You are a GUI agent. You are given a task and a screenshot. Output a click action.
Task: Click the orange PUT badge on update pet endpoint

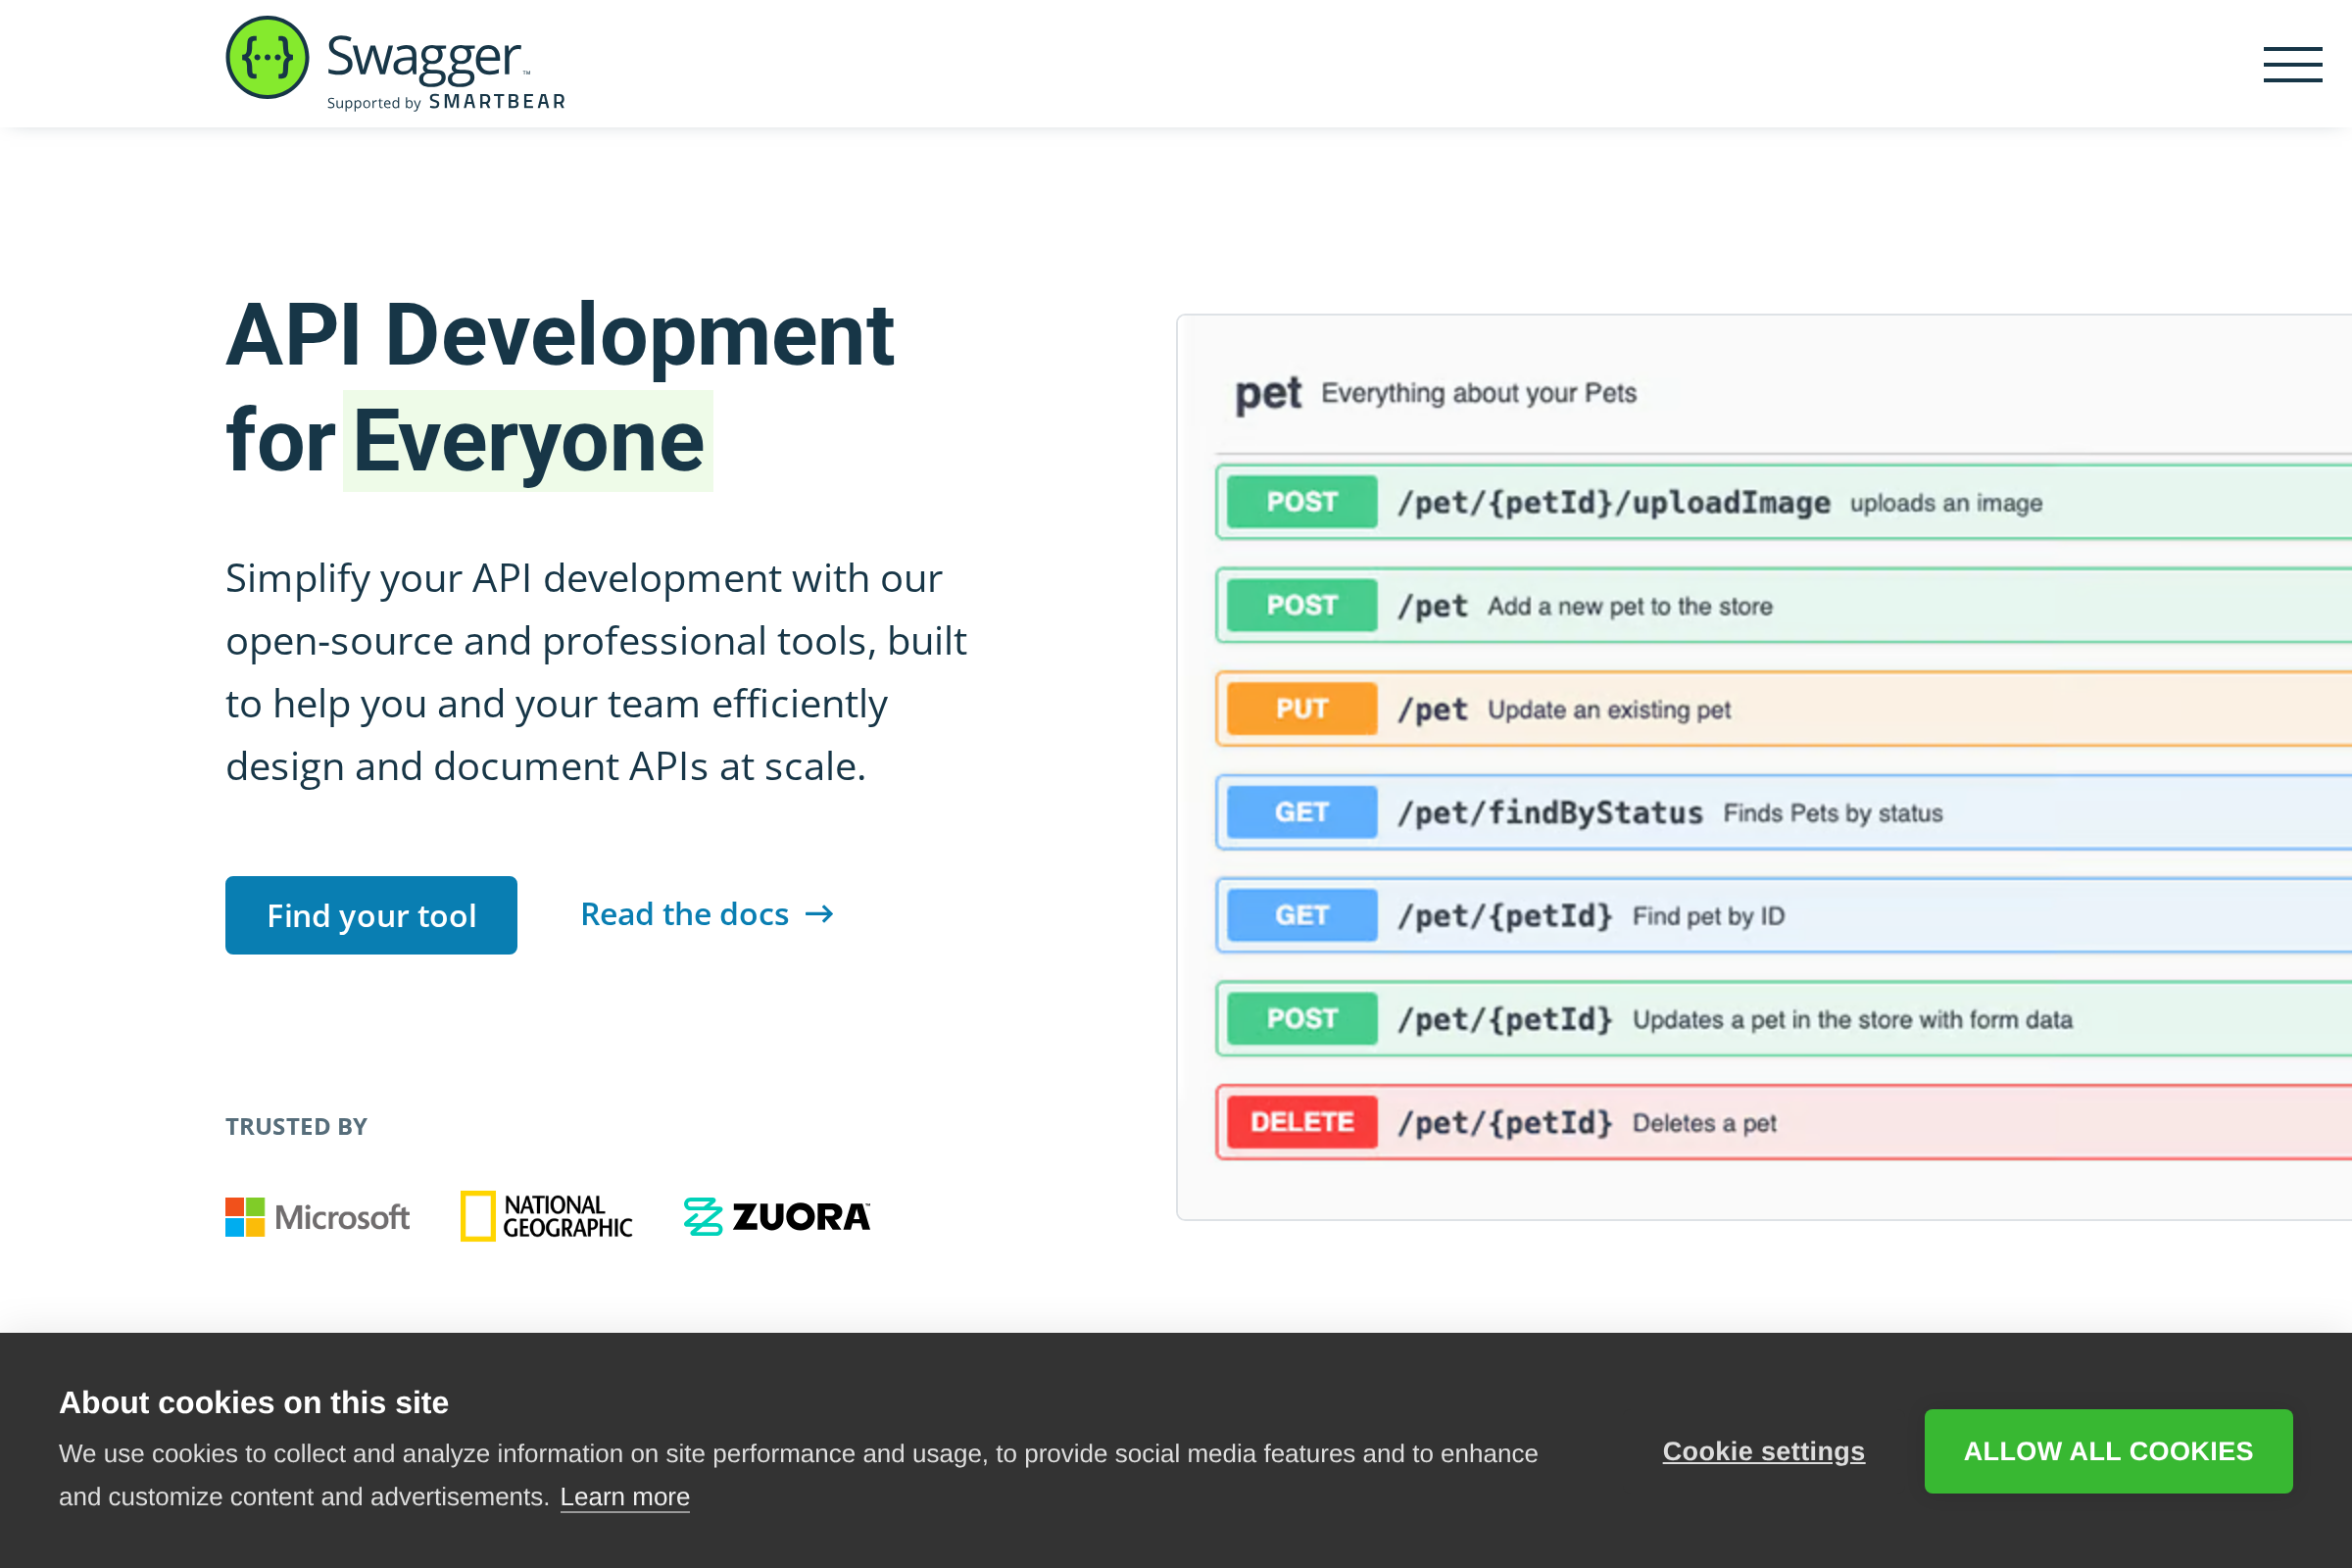1300,709
